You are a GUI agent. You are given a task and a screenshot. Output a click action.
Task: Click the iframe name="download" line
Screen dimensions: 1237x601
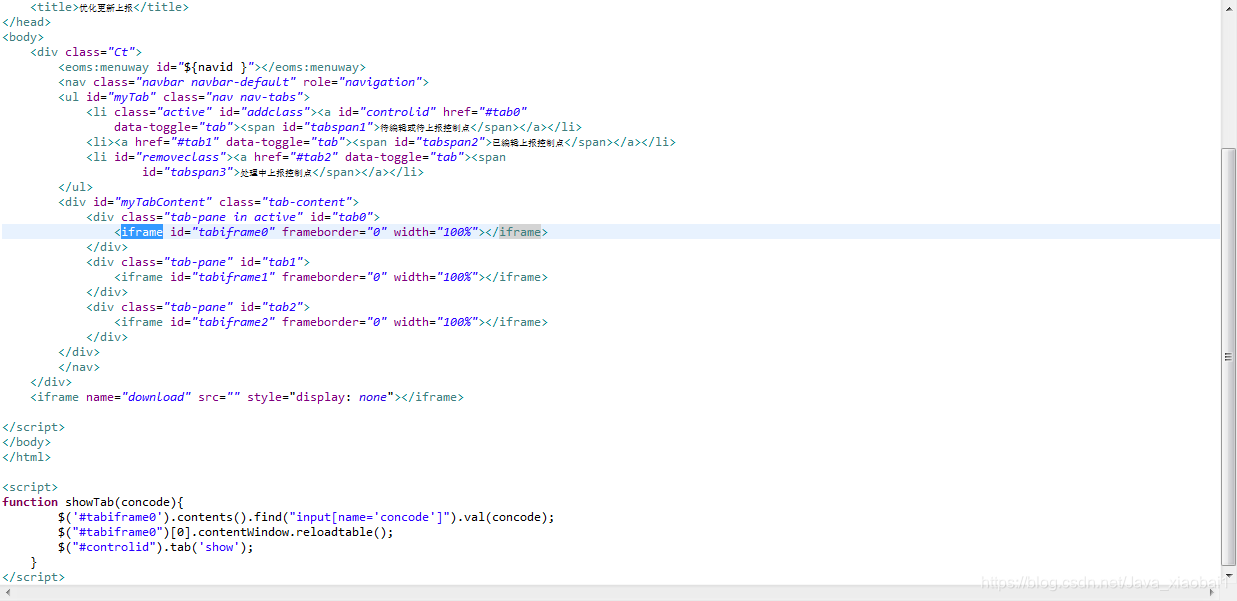point(247,397)
